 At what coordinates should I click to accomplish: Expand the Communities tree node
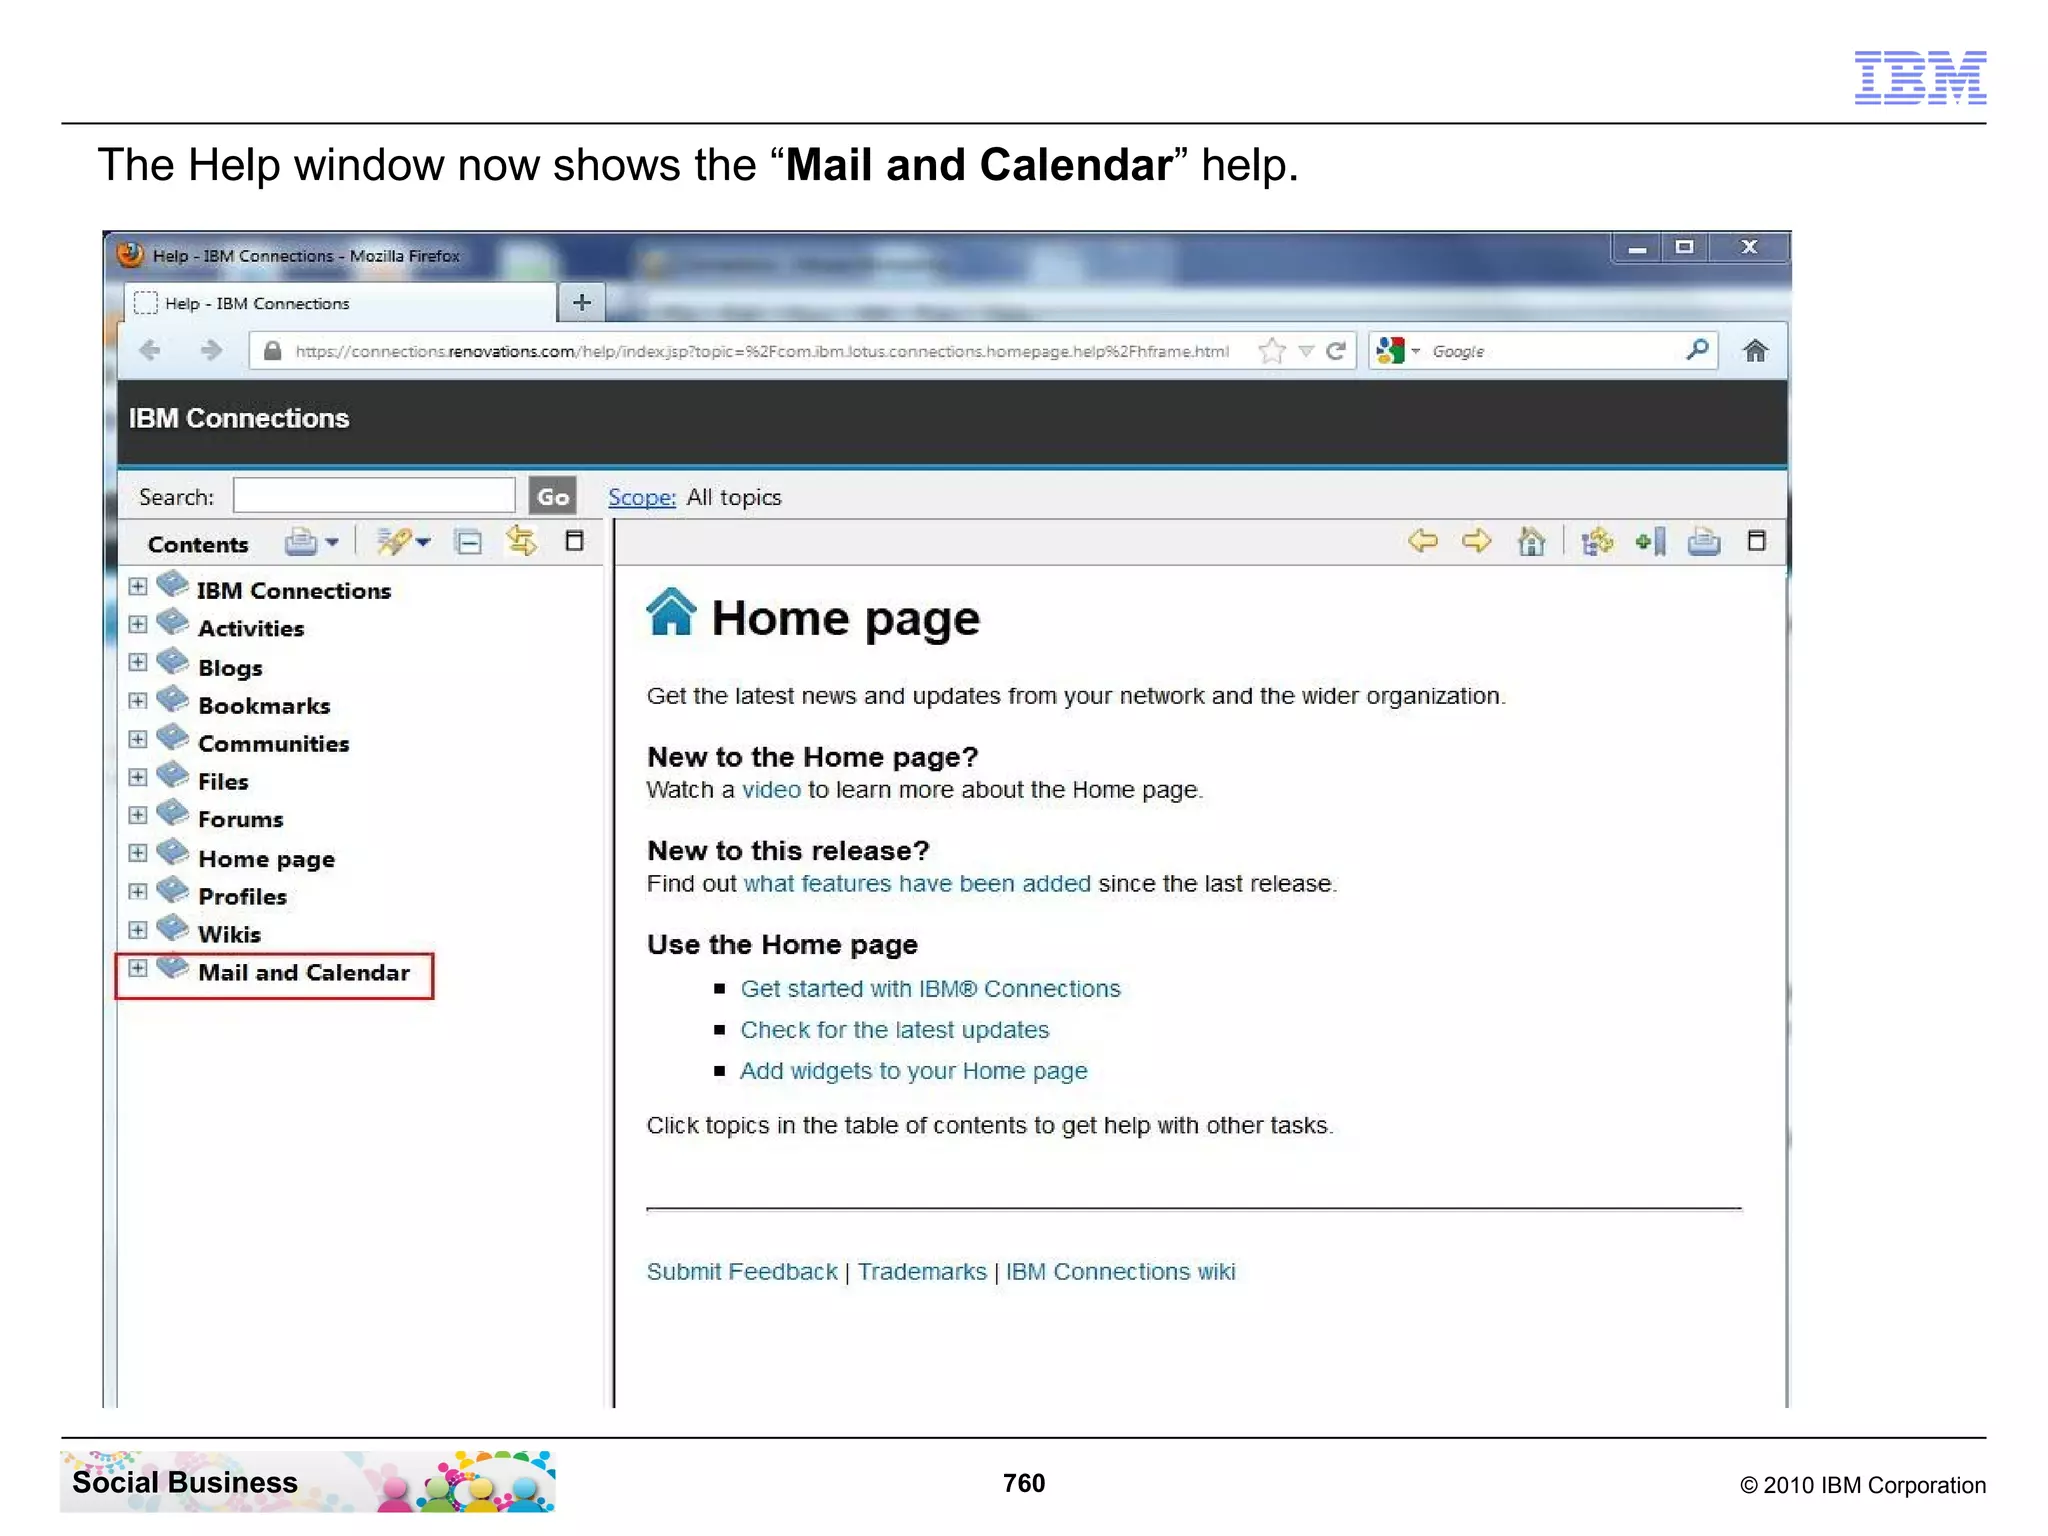[138, 739]
